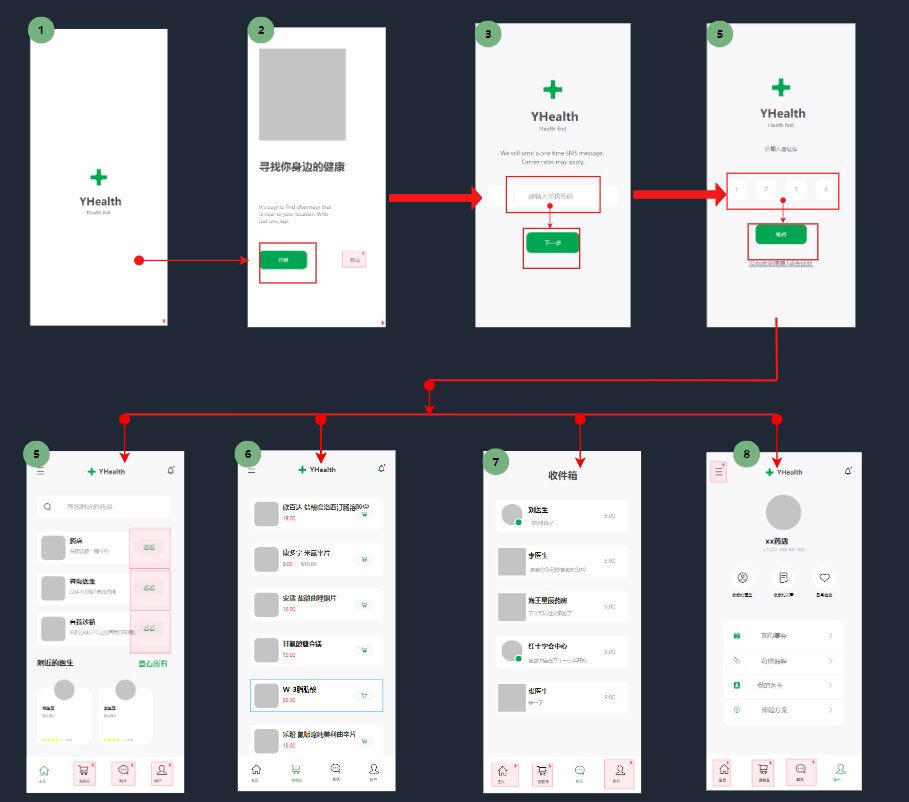The image size is (909, 802).
Task: Open the 红十字会中心 conversation in the inbox
Action: pos(562,652)
